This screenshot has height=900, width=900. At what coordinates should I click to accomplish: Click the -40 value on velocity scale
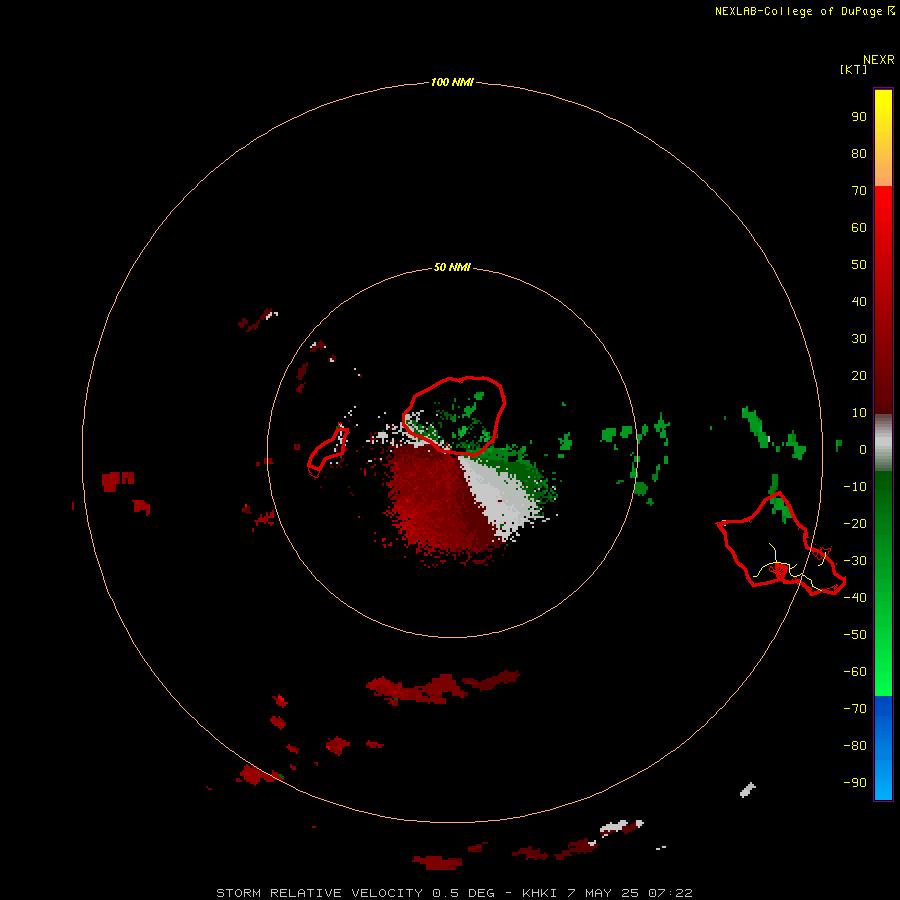(x=855, y=598)
